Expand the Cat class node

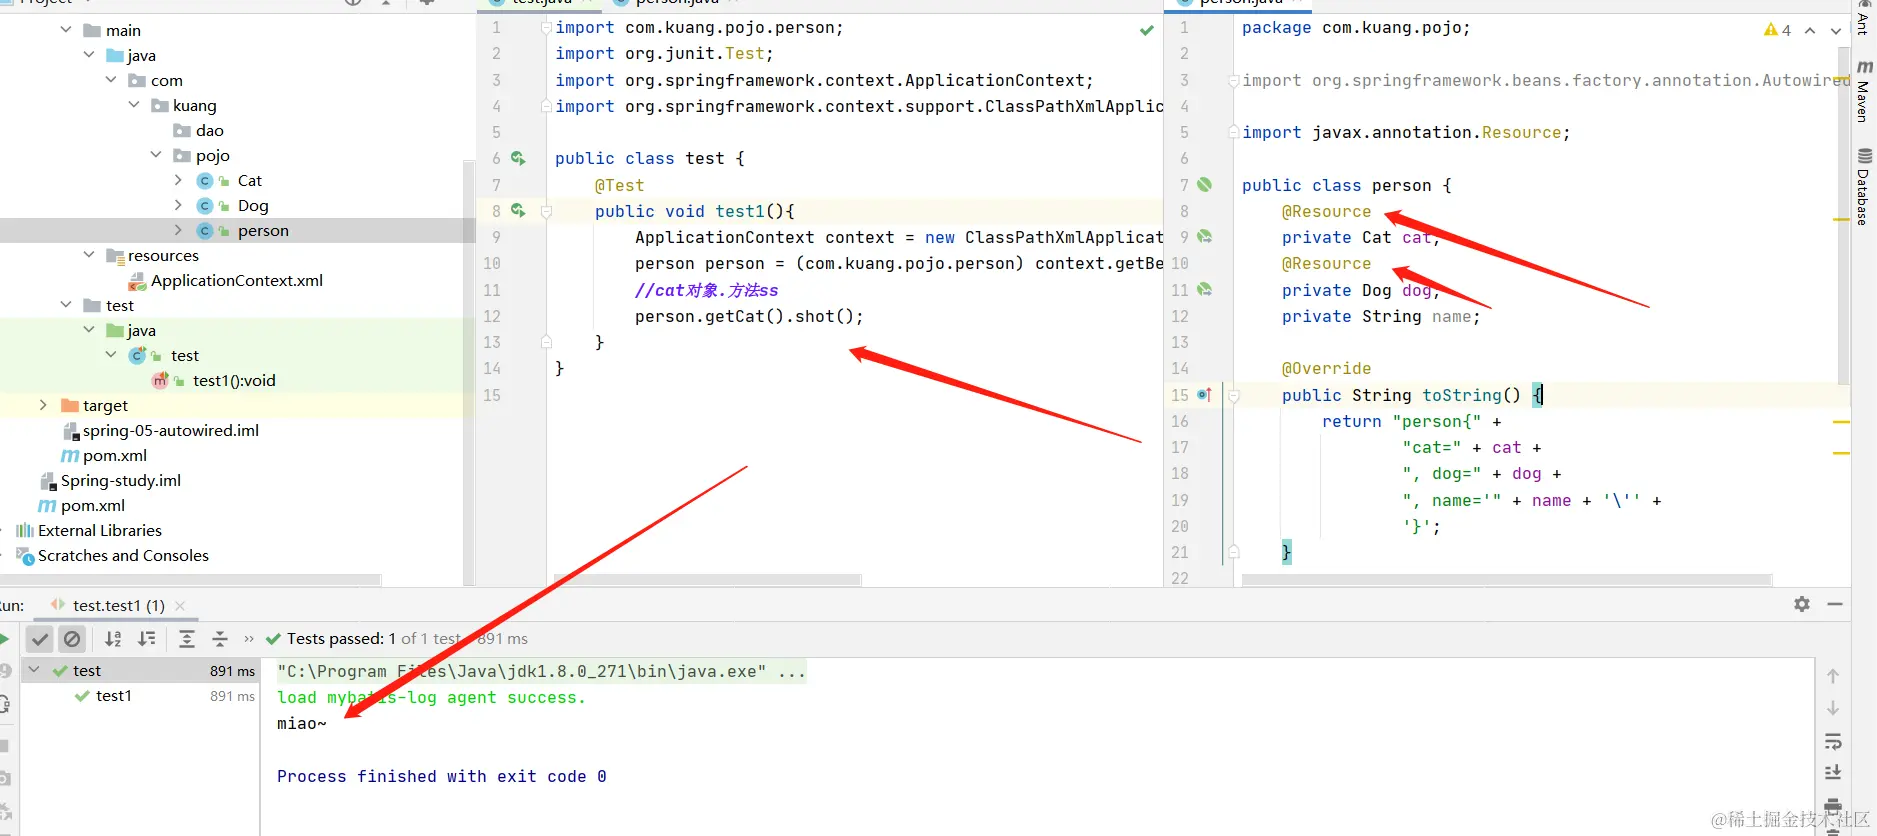pos(178,180)
